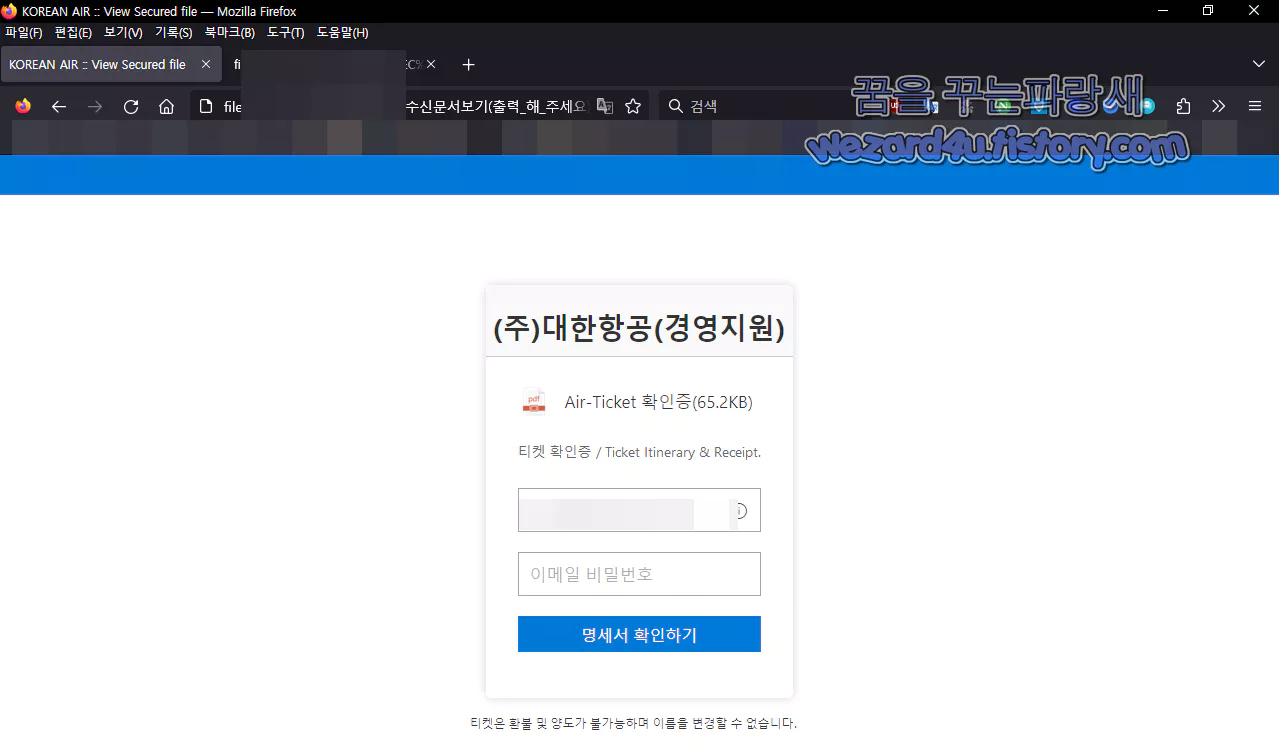The height and width of the screenshot is (754, 1279).
Task: Open the Firefox hamburger menu
Action: tap(1254, 106)
